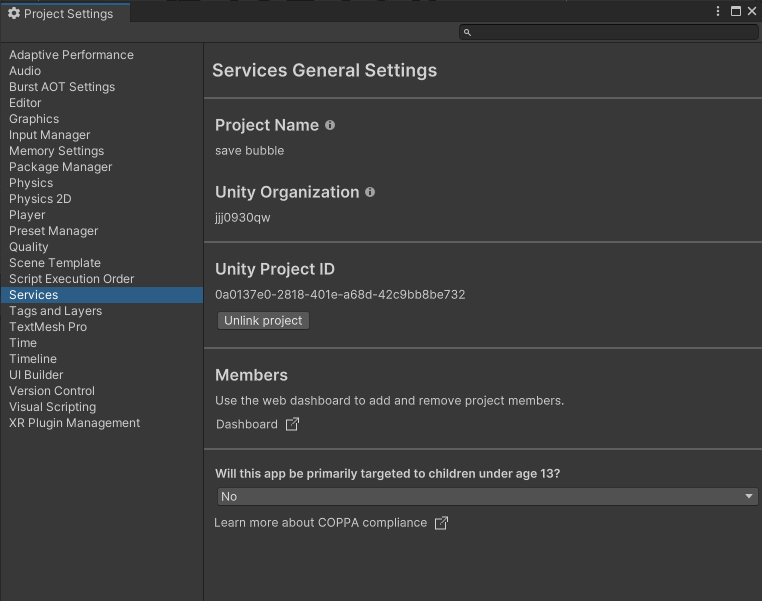Image resolution: width=762 pixels, height=601 pixels.
Task: Open Input Manager settings
Action: coord(49,135)
